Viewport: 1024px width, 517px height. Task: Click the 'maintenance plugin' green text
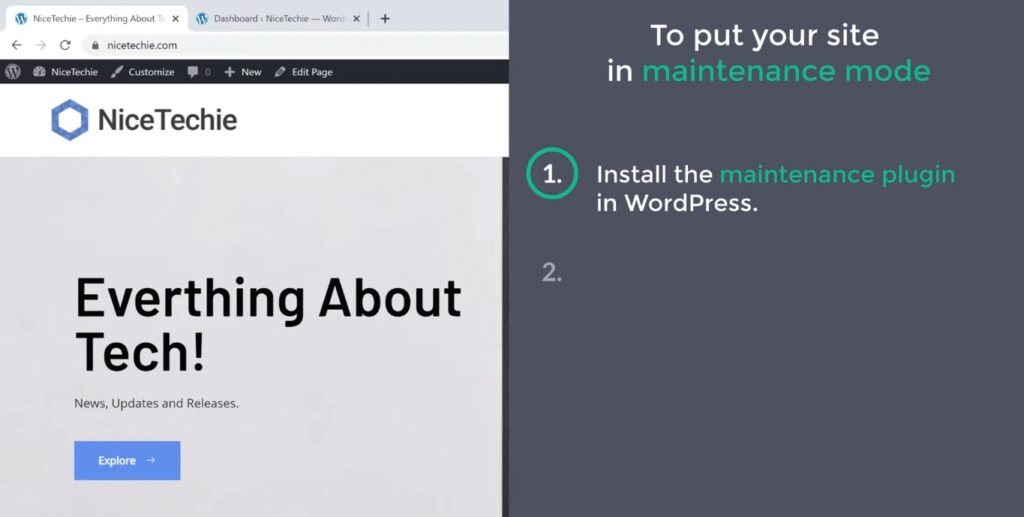pyautogui.click(x=837, y=175)
